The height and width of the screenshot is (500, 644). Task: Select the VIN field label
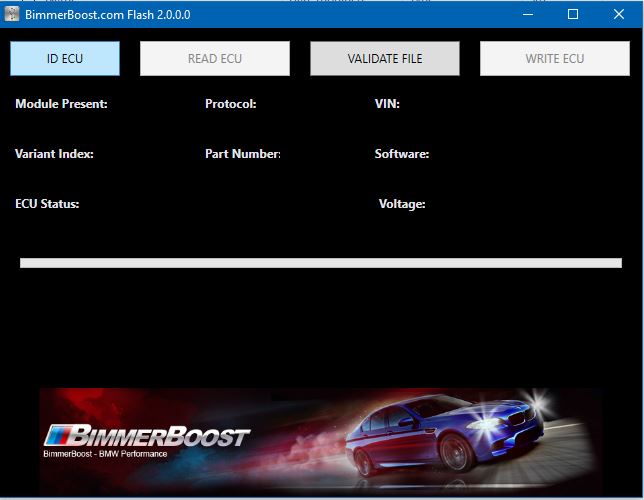[x=387, y=104]
